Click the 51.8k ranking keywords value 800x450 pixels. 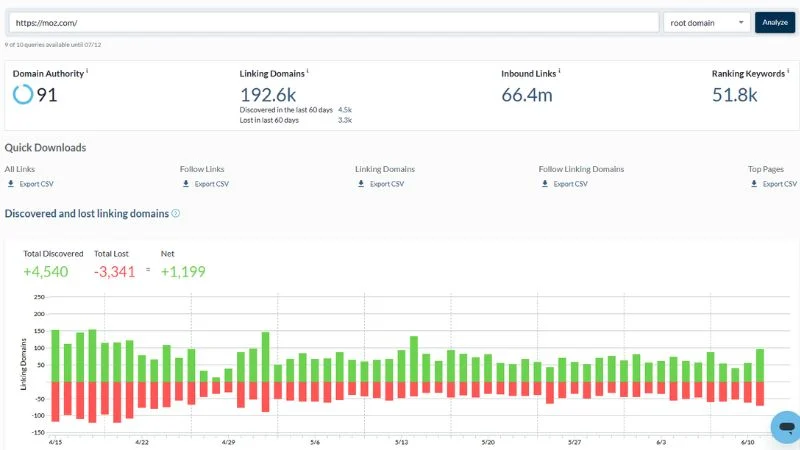tap(735, 95)
